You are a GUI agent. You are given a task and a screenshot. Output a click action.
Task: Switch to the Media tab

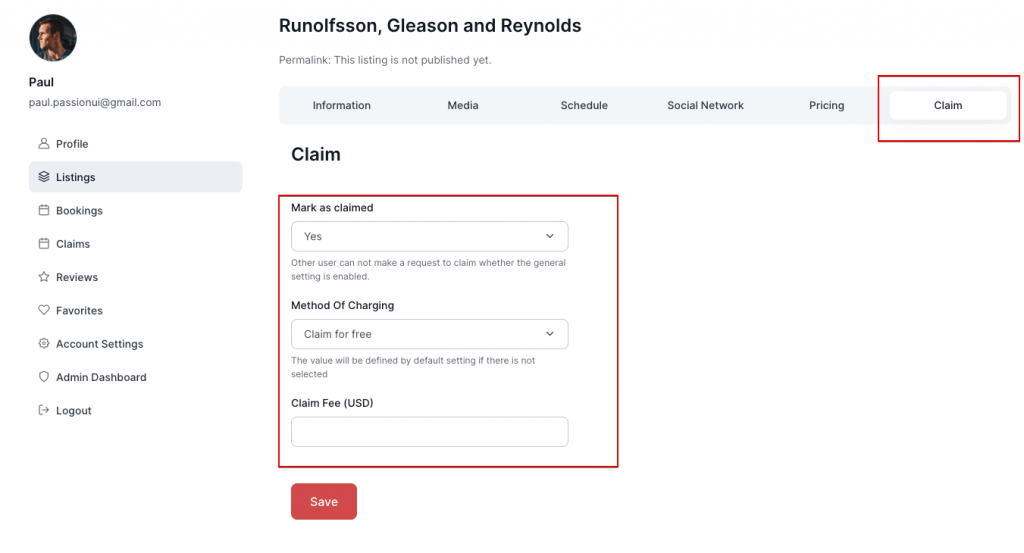(x=463, y=105)
